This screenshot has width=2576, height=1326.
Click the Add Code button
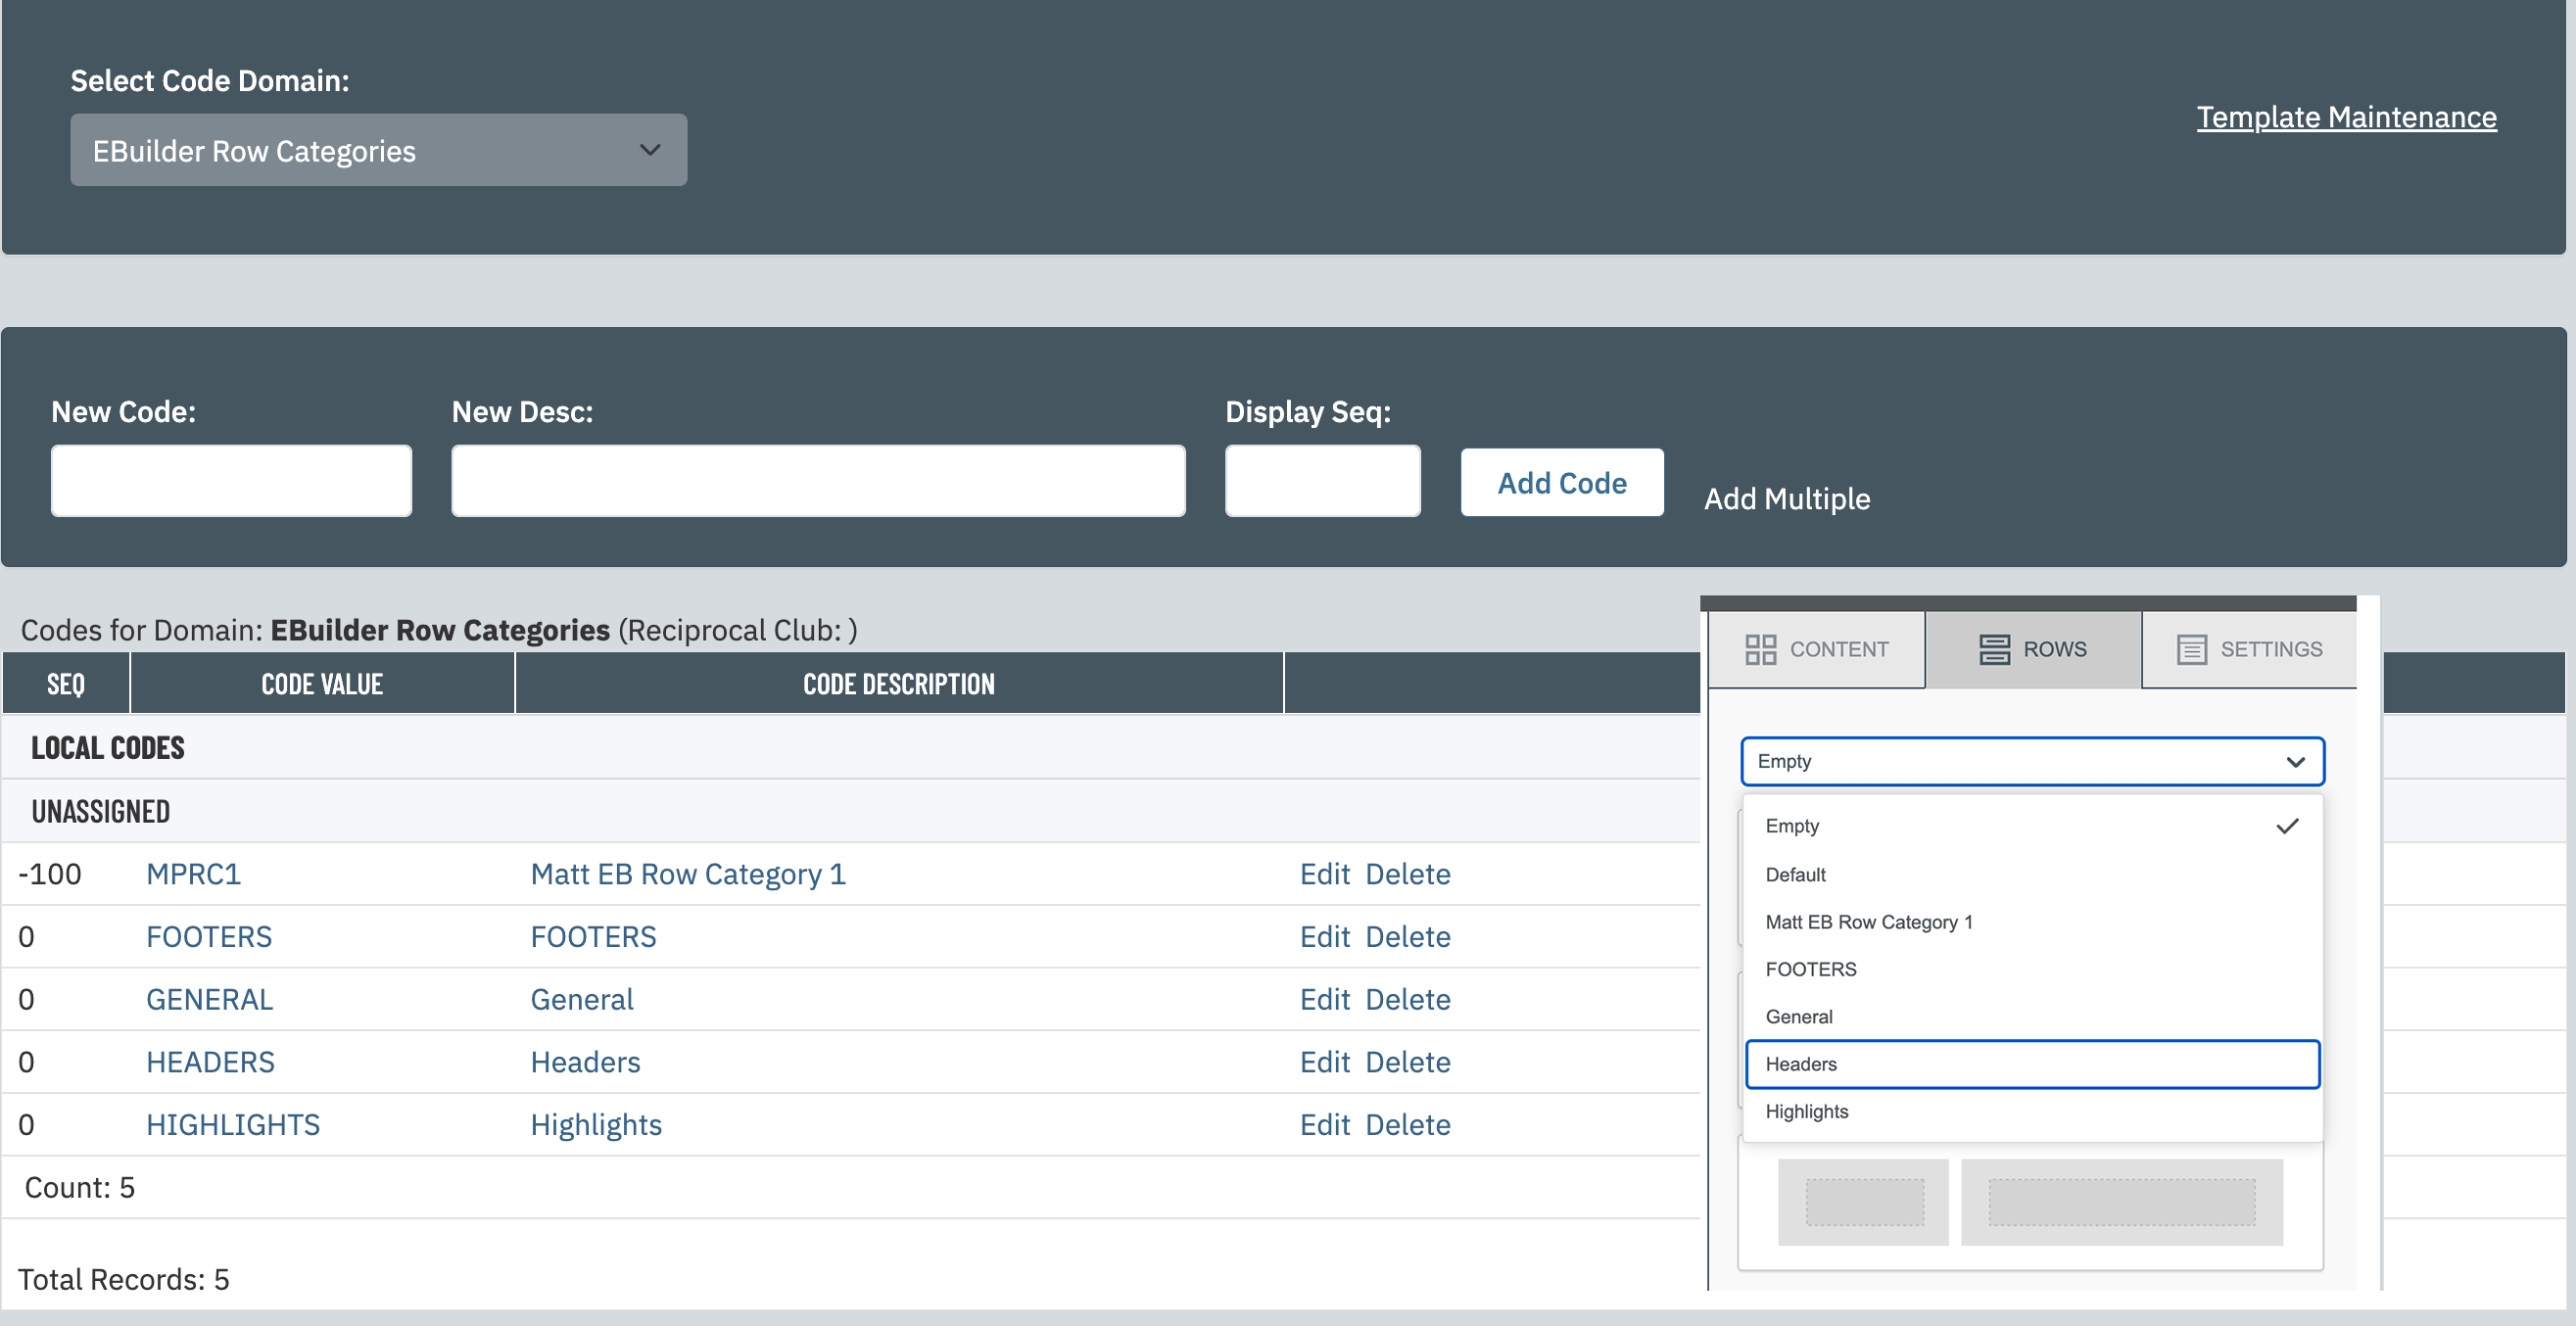(1562, 482)
